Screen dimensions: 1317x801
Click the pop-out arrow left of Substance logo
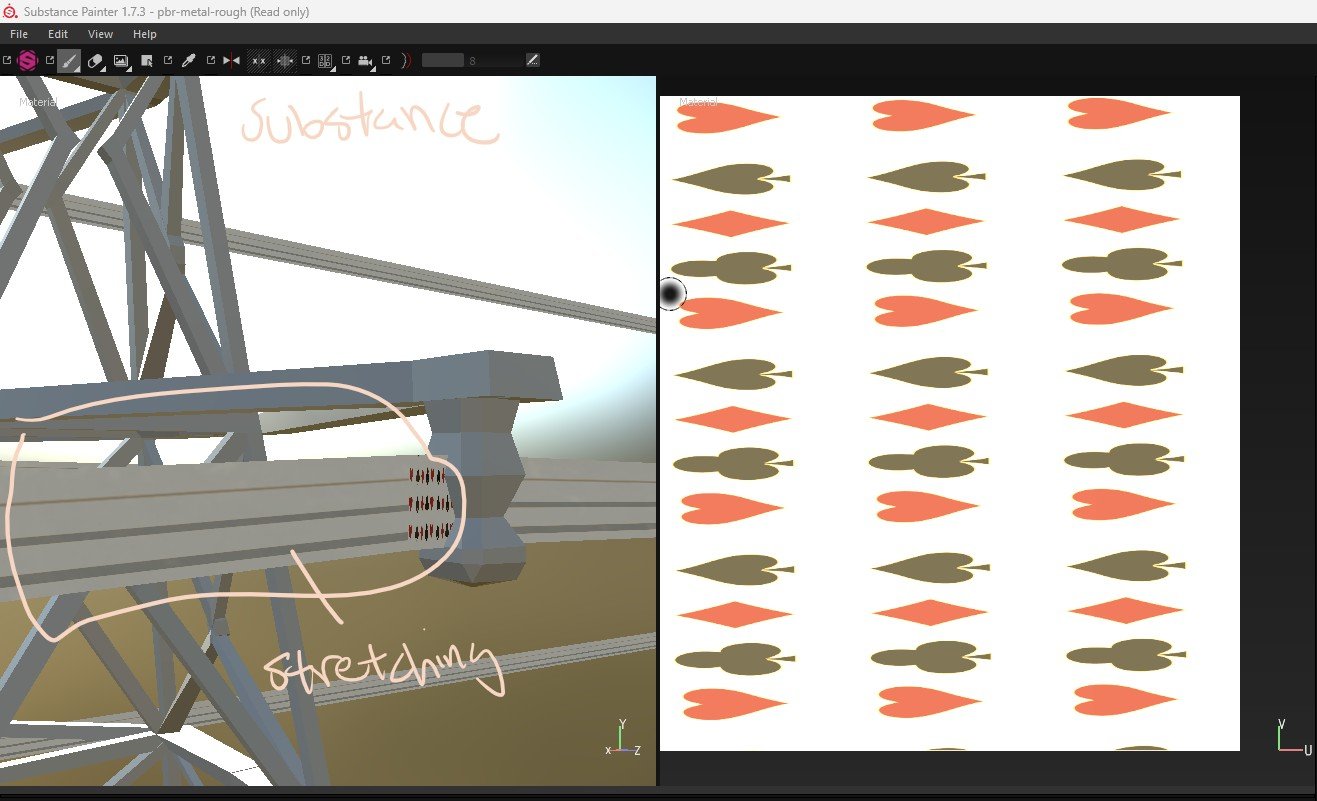click(7, 60)
